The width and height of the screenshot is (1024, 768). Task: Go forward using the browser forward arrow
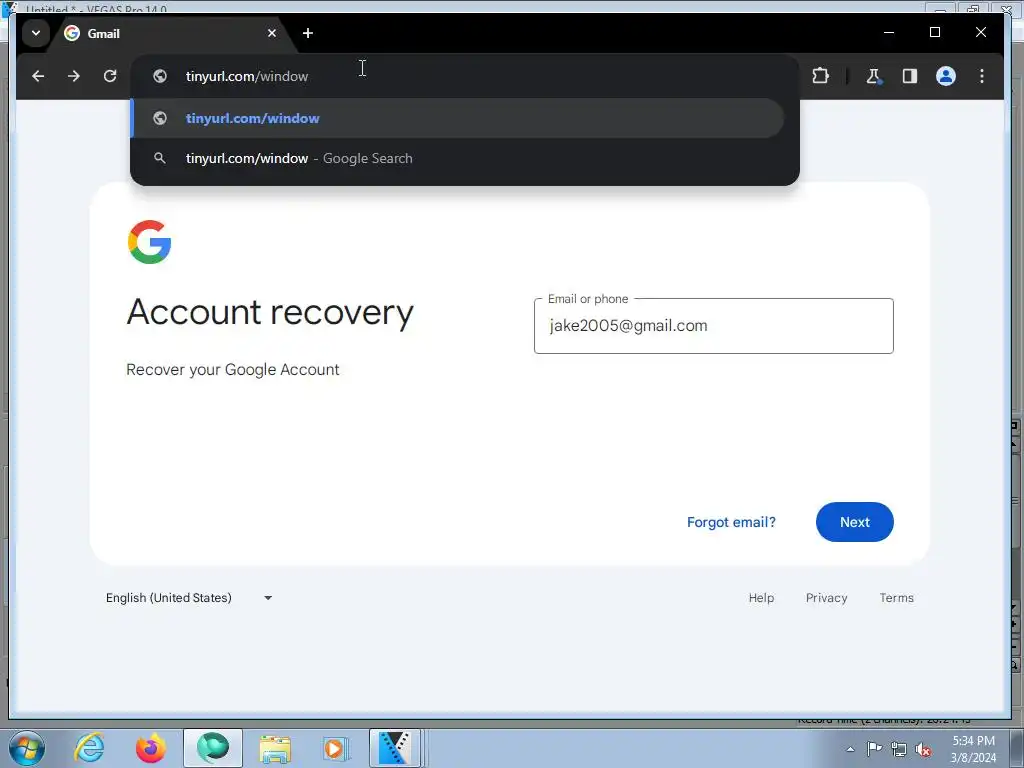tap(74, 76)
